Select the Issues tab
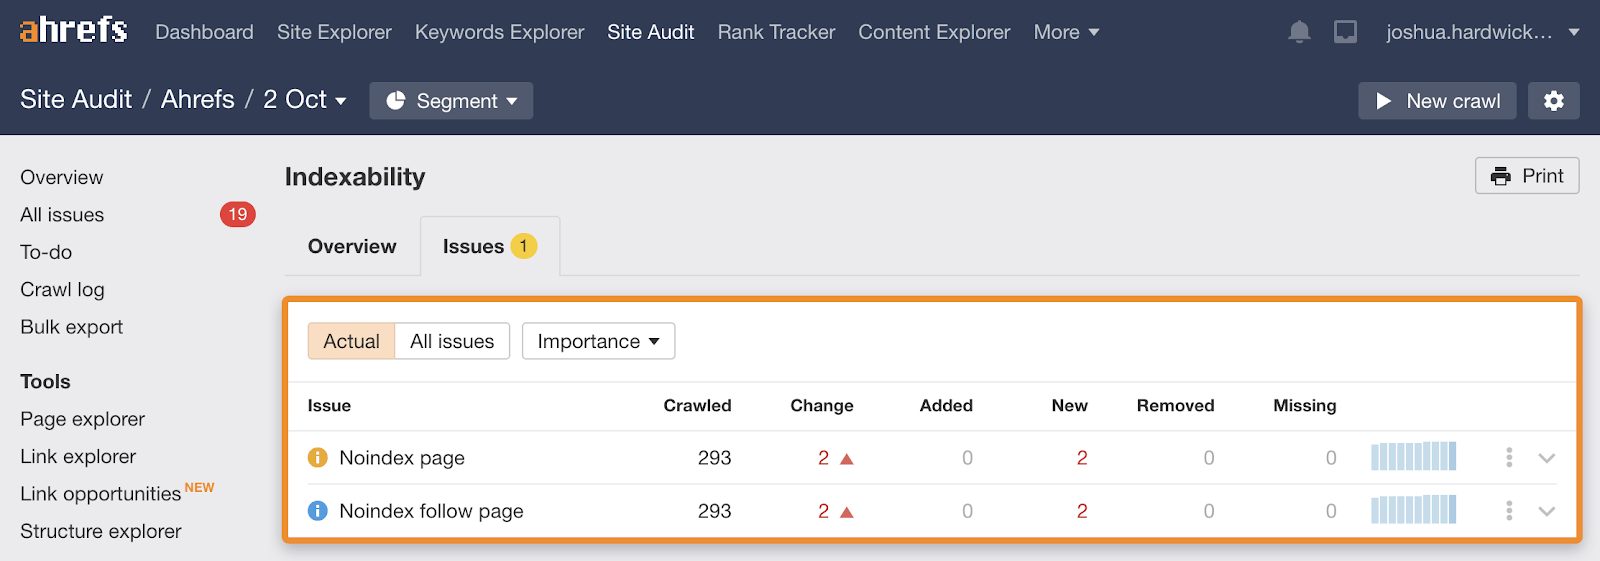This screenshot has height=561, width=1600. pyautogui.click(x=489, y=246)
